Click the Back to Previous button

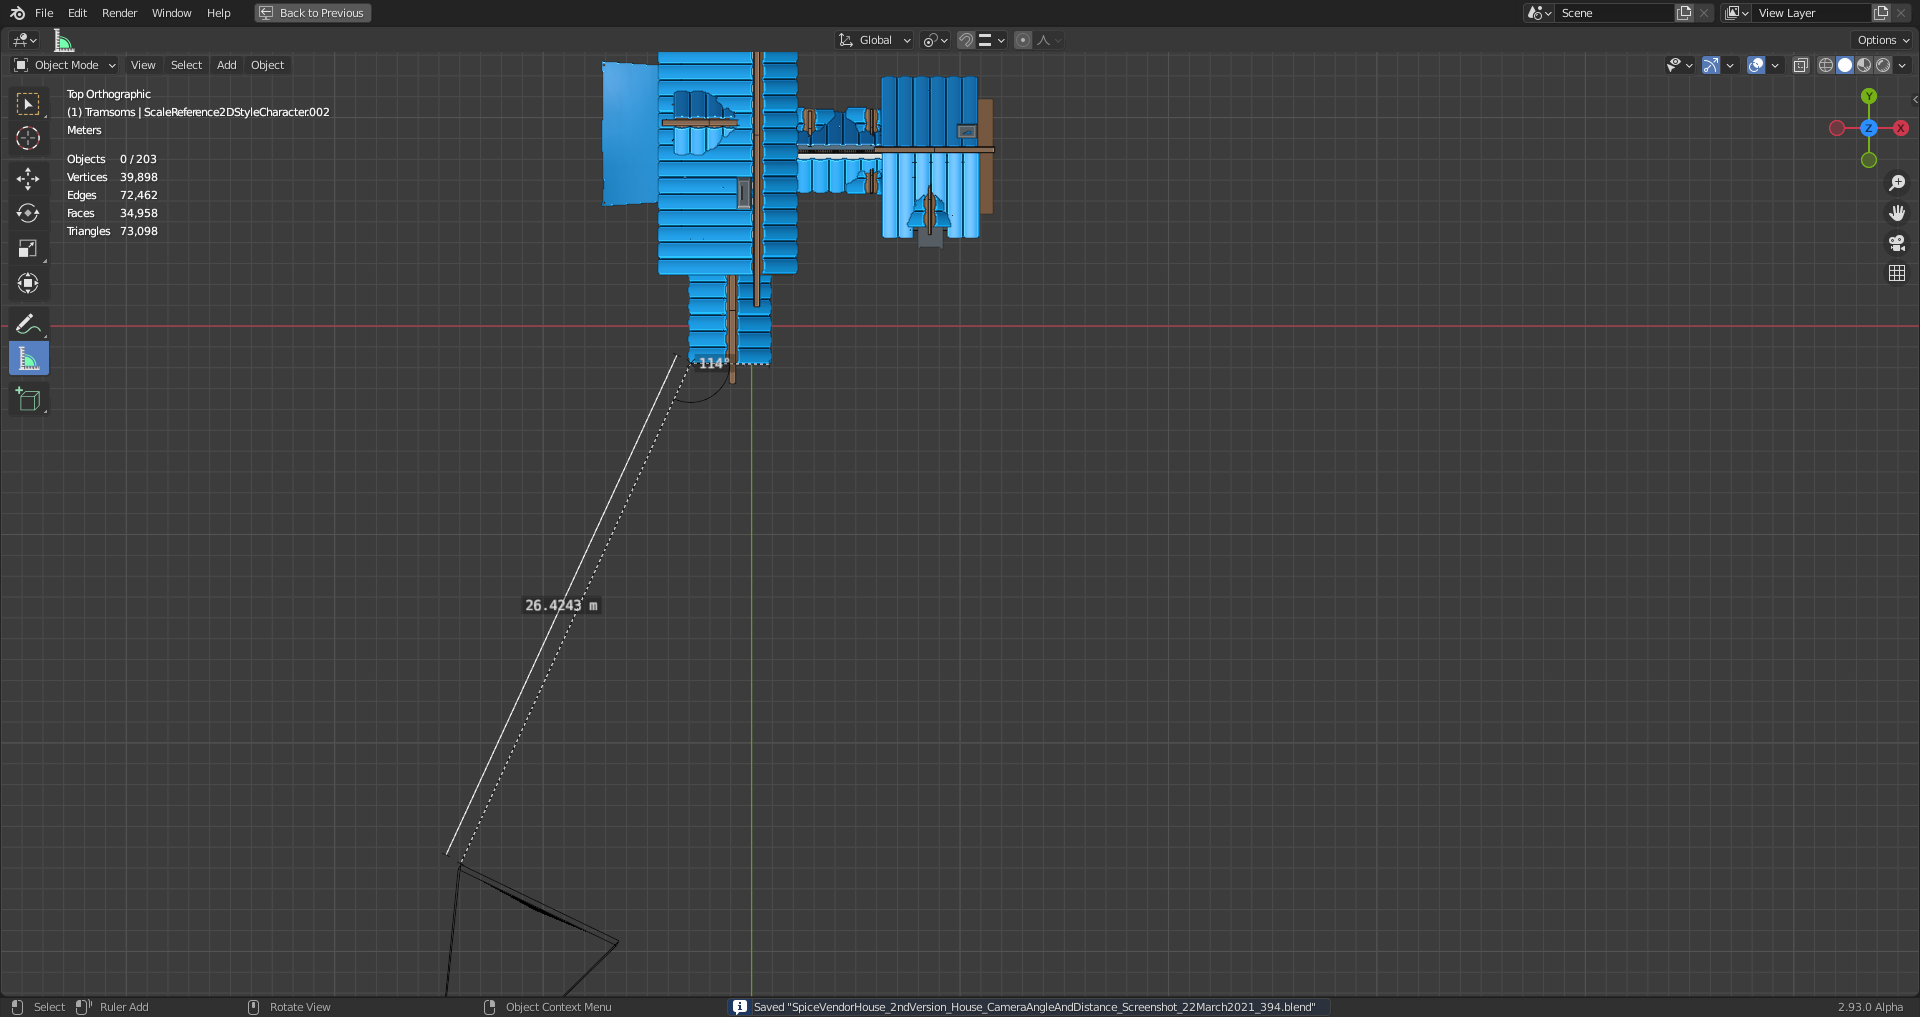point(313,13)
